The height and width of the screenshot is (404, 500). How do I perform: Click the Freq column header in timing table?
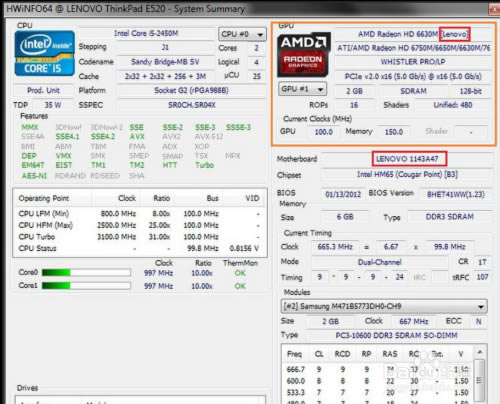click(x=294, y=354)
